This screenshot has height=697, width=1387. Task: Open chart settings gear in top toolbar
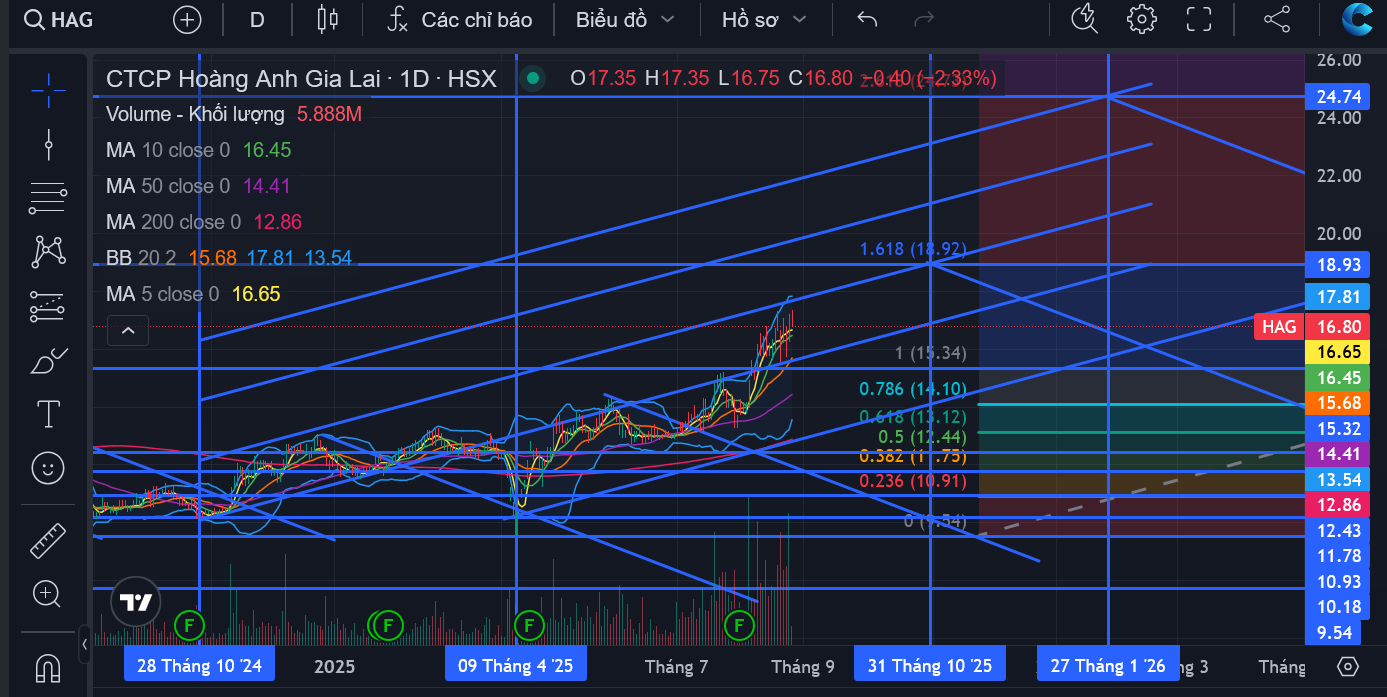coord(1141,19)
